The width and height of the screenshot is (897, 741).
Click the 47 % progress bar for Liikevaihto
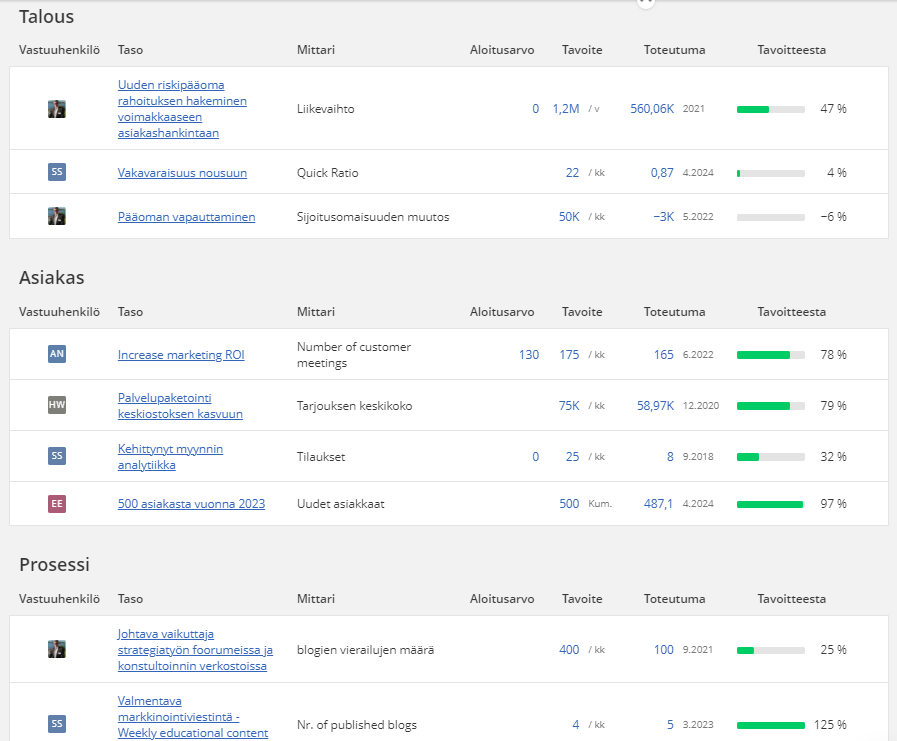tap(770, 109)
